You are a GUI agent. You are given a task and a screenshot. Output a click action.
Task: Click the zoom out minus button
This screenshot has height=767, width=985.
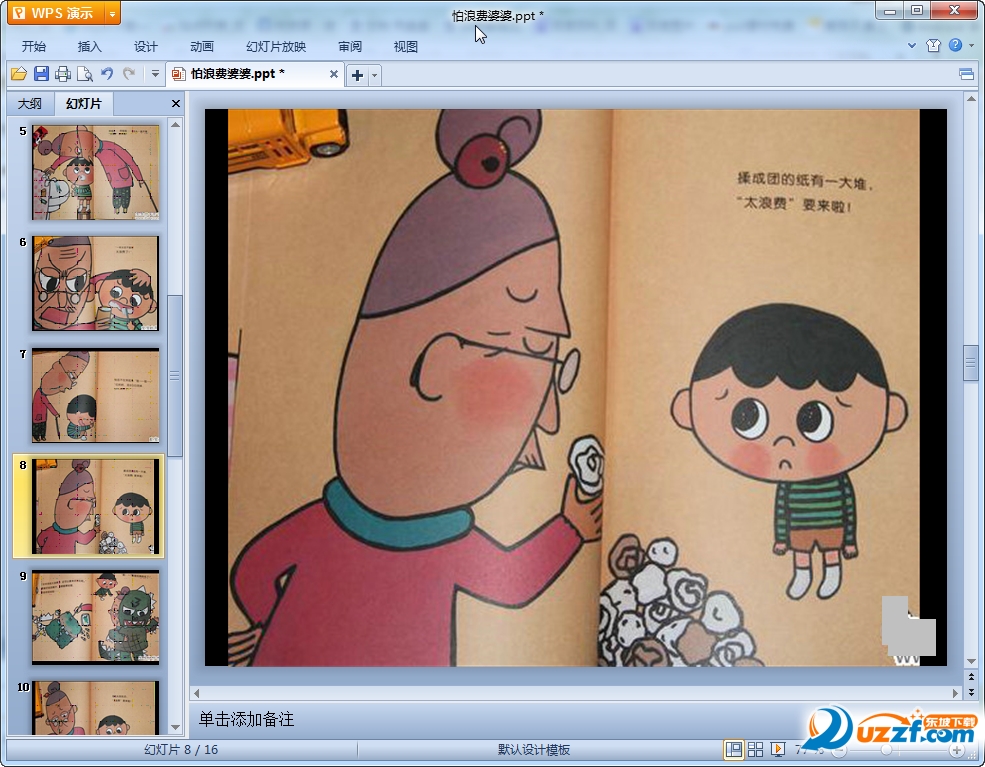coord(839,751)
